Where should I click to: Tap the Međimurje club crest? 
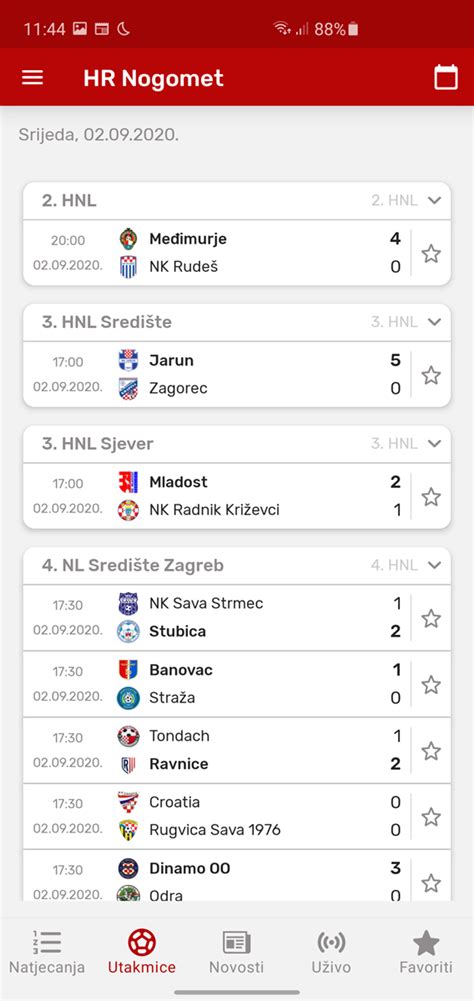click(128, 239)
